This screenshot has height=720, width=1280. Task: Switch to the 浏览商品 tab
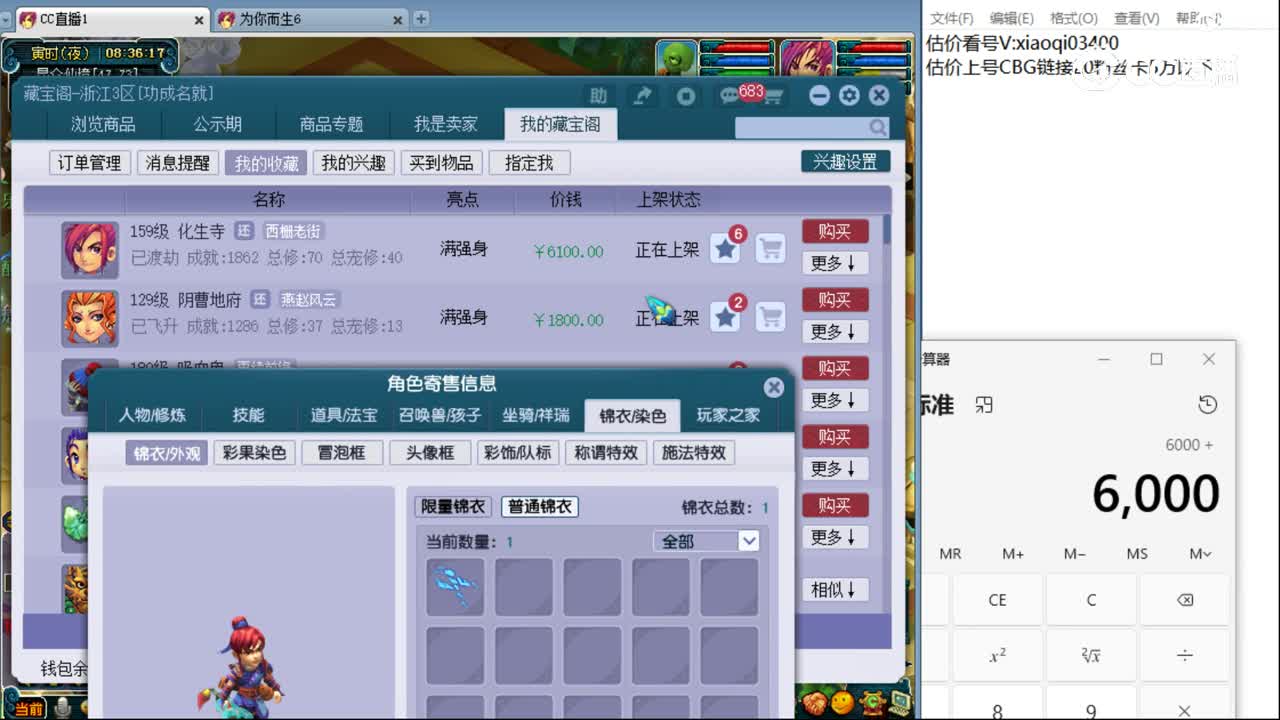(x=103, y=124)
